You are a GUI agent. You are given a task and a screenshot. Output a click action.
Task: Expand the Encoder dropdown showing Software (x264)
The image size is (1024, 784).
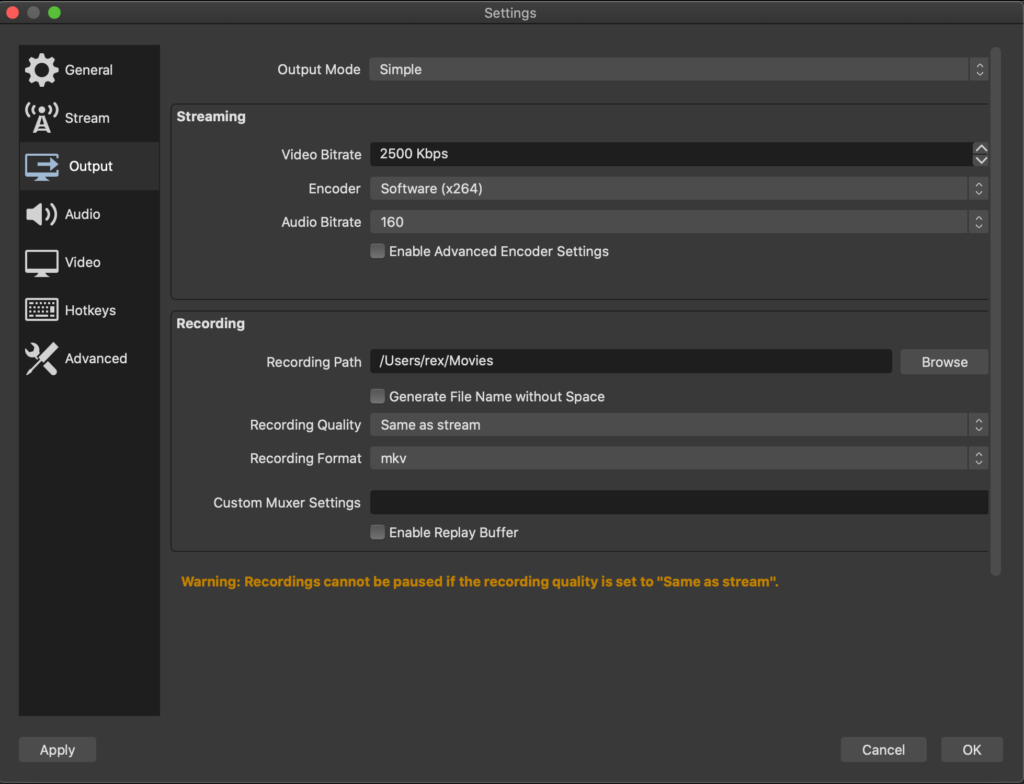[679, 189]
